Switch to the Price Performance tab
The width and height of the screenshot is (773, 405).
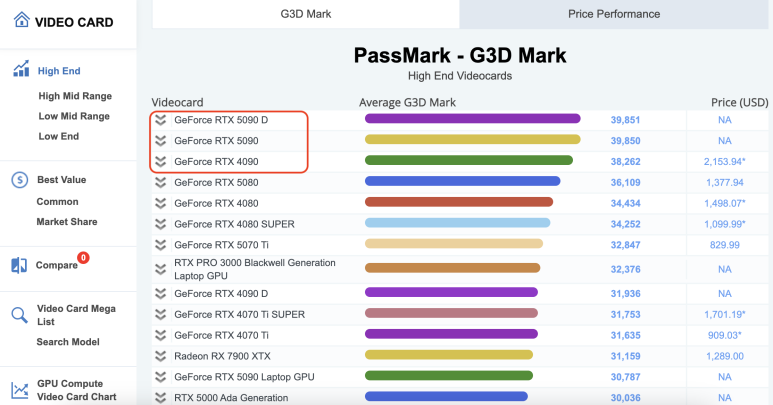(614, 14)
